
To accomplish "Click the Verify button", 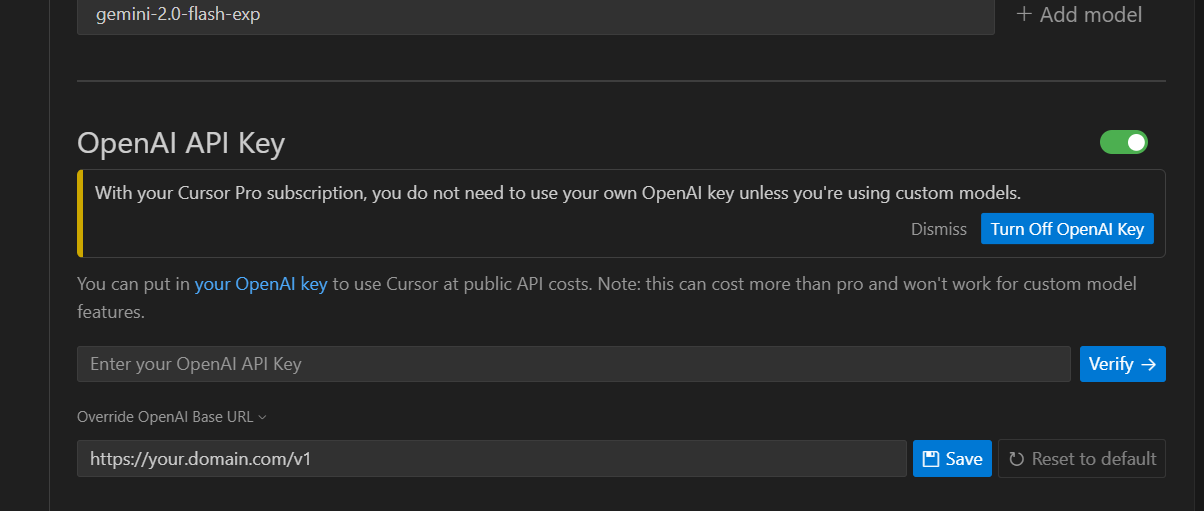I will (x=1122, y=364).
